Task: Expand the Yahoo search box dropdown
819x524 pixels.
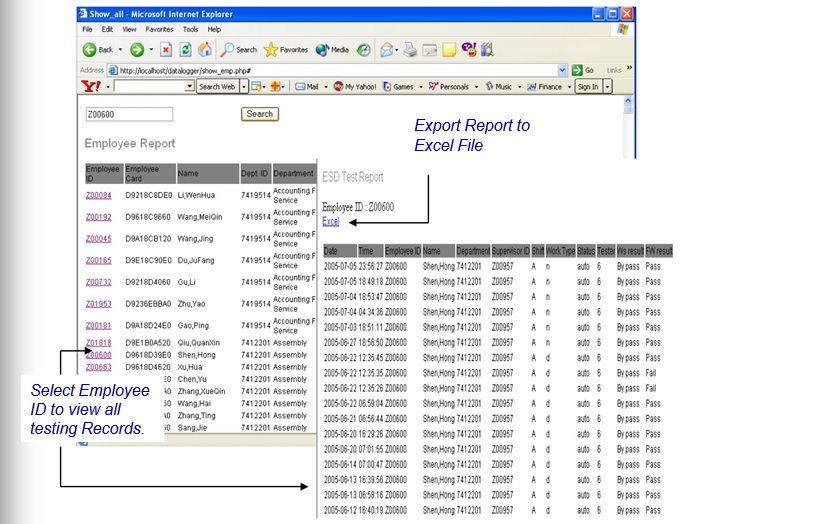Action: pos(190,87)
